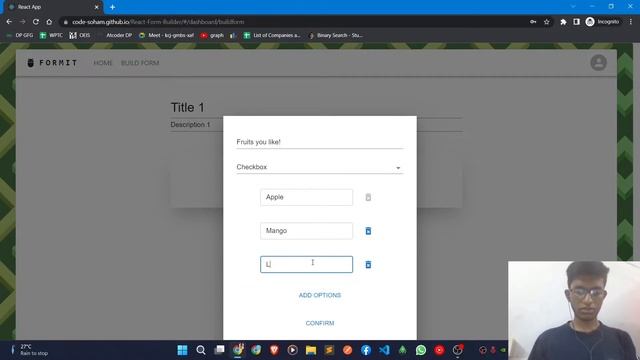Click the browser address bar
640x360 pixels.
[294, 22]
